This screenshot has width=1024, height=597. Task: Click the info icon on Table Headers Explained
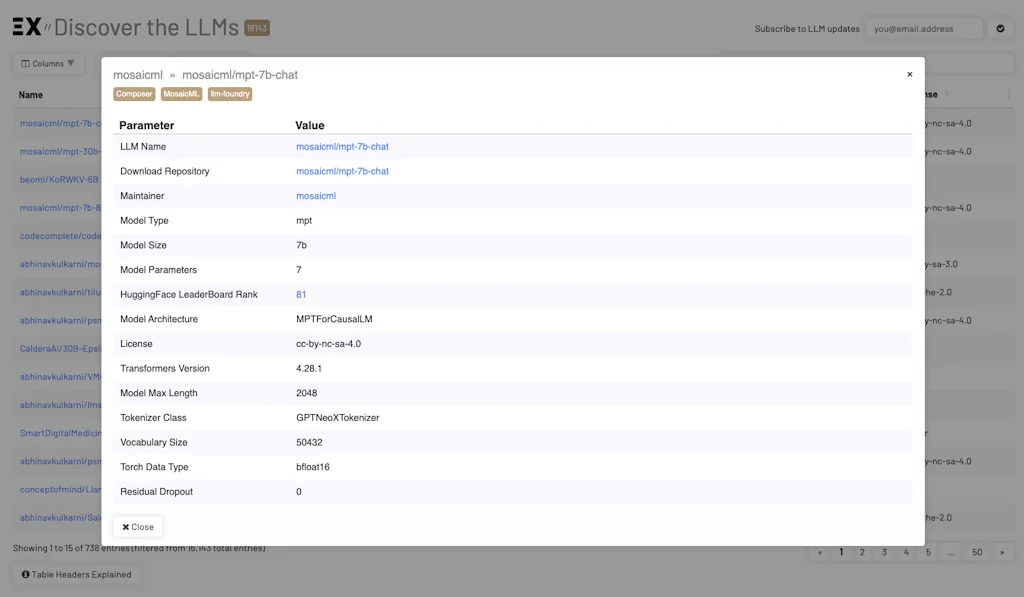(x=24, y=574)
